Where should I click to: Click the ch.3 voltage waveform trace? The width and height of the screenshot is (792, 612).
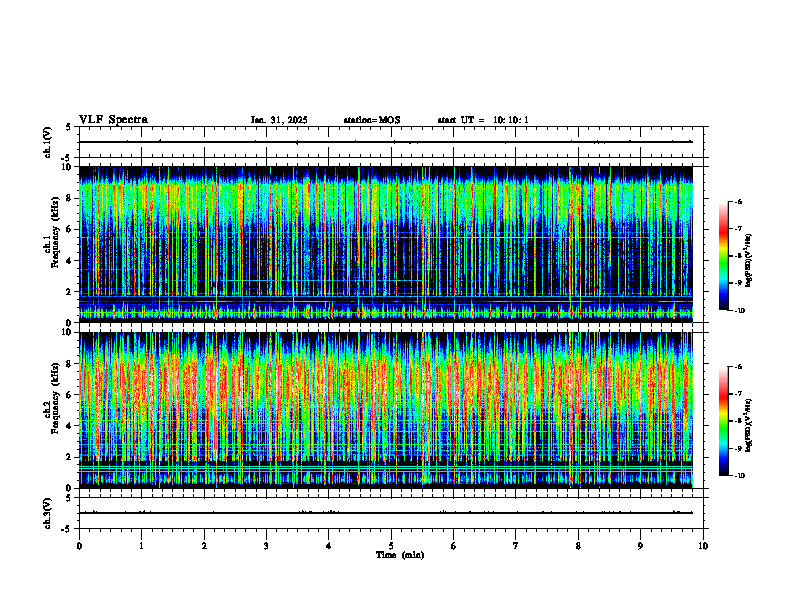(x=386, y=513)
